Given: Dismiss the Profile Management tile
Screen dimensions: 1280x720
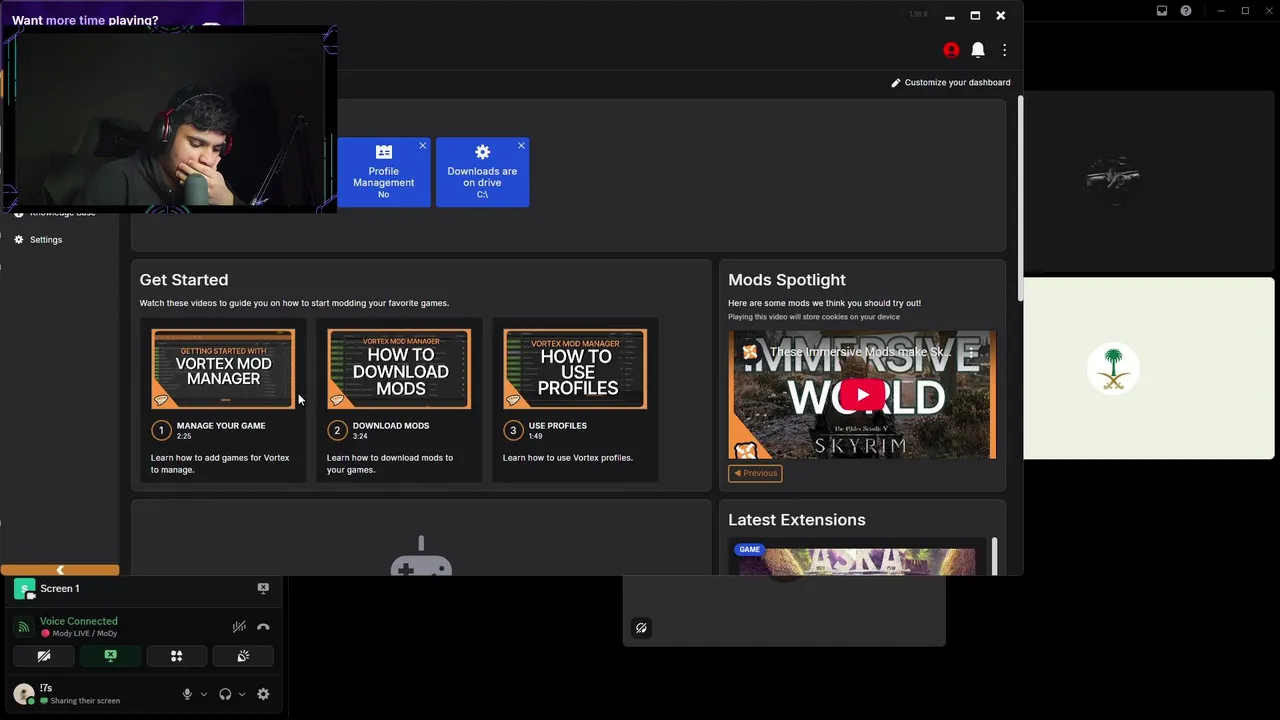Looking at the screenshot, I should click(422, 146).
